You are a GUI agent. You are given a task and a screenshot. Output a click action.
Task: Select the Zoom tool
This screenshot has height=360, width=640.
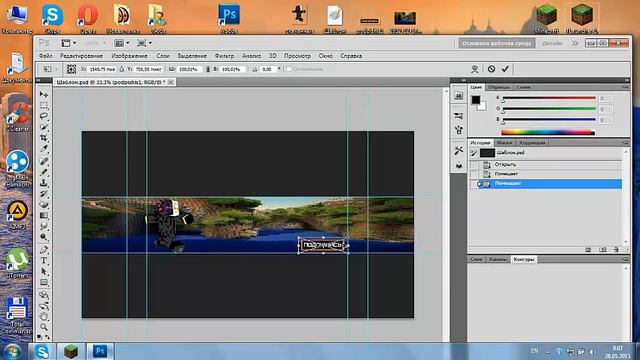coord(44,327)
